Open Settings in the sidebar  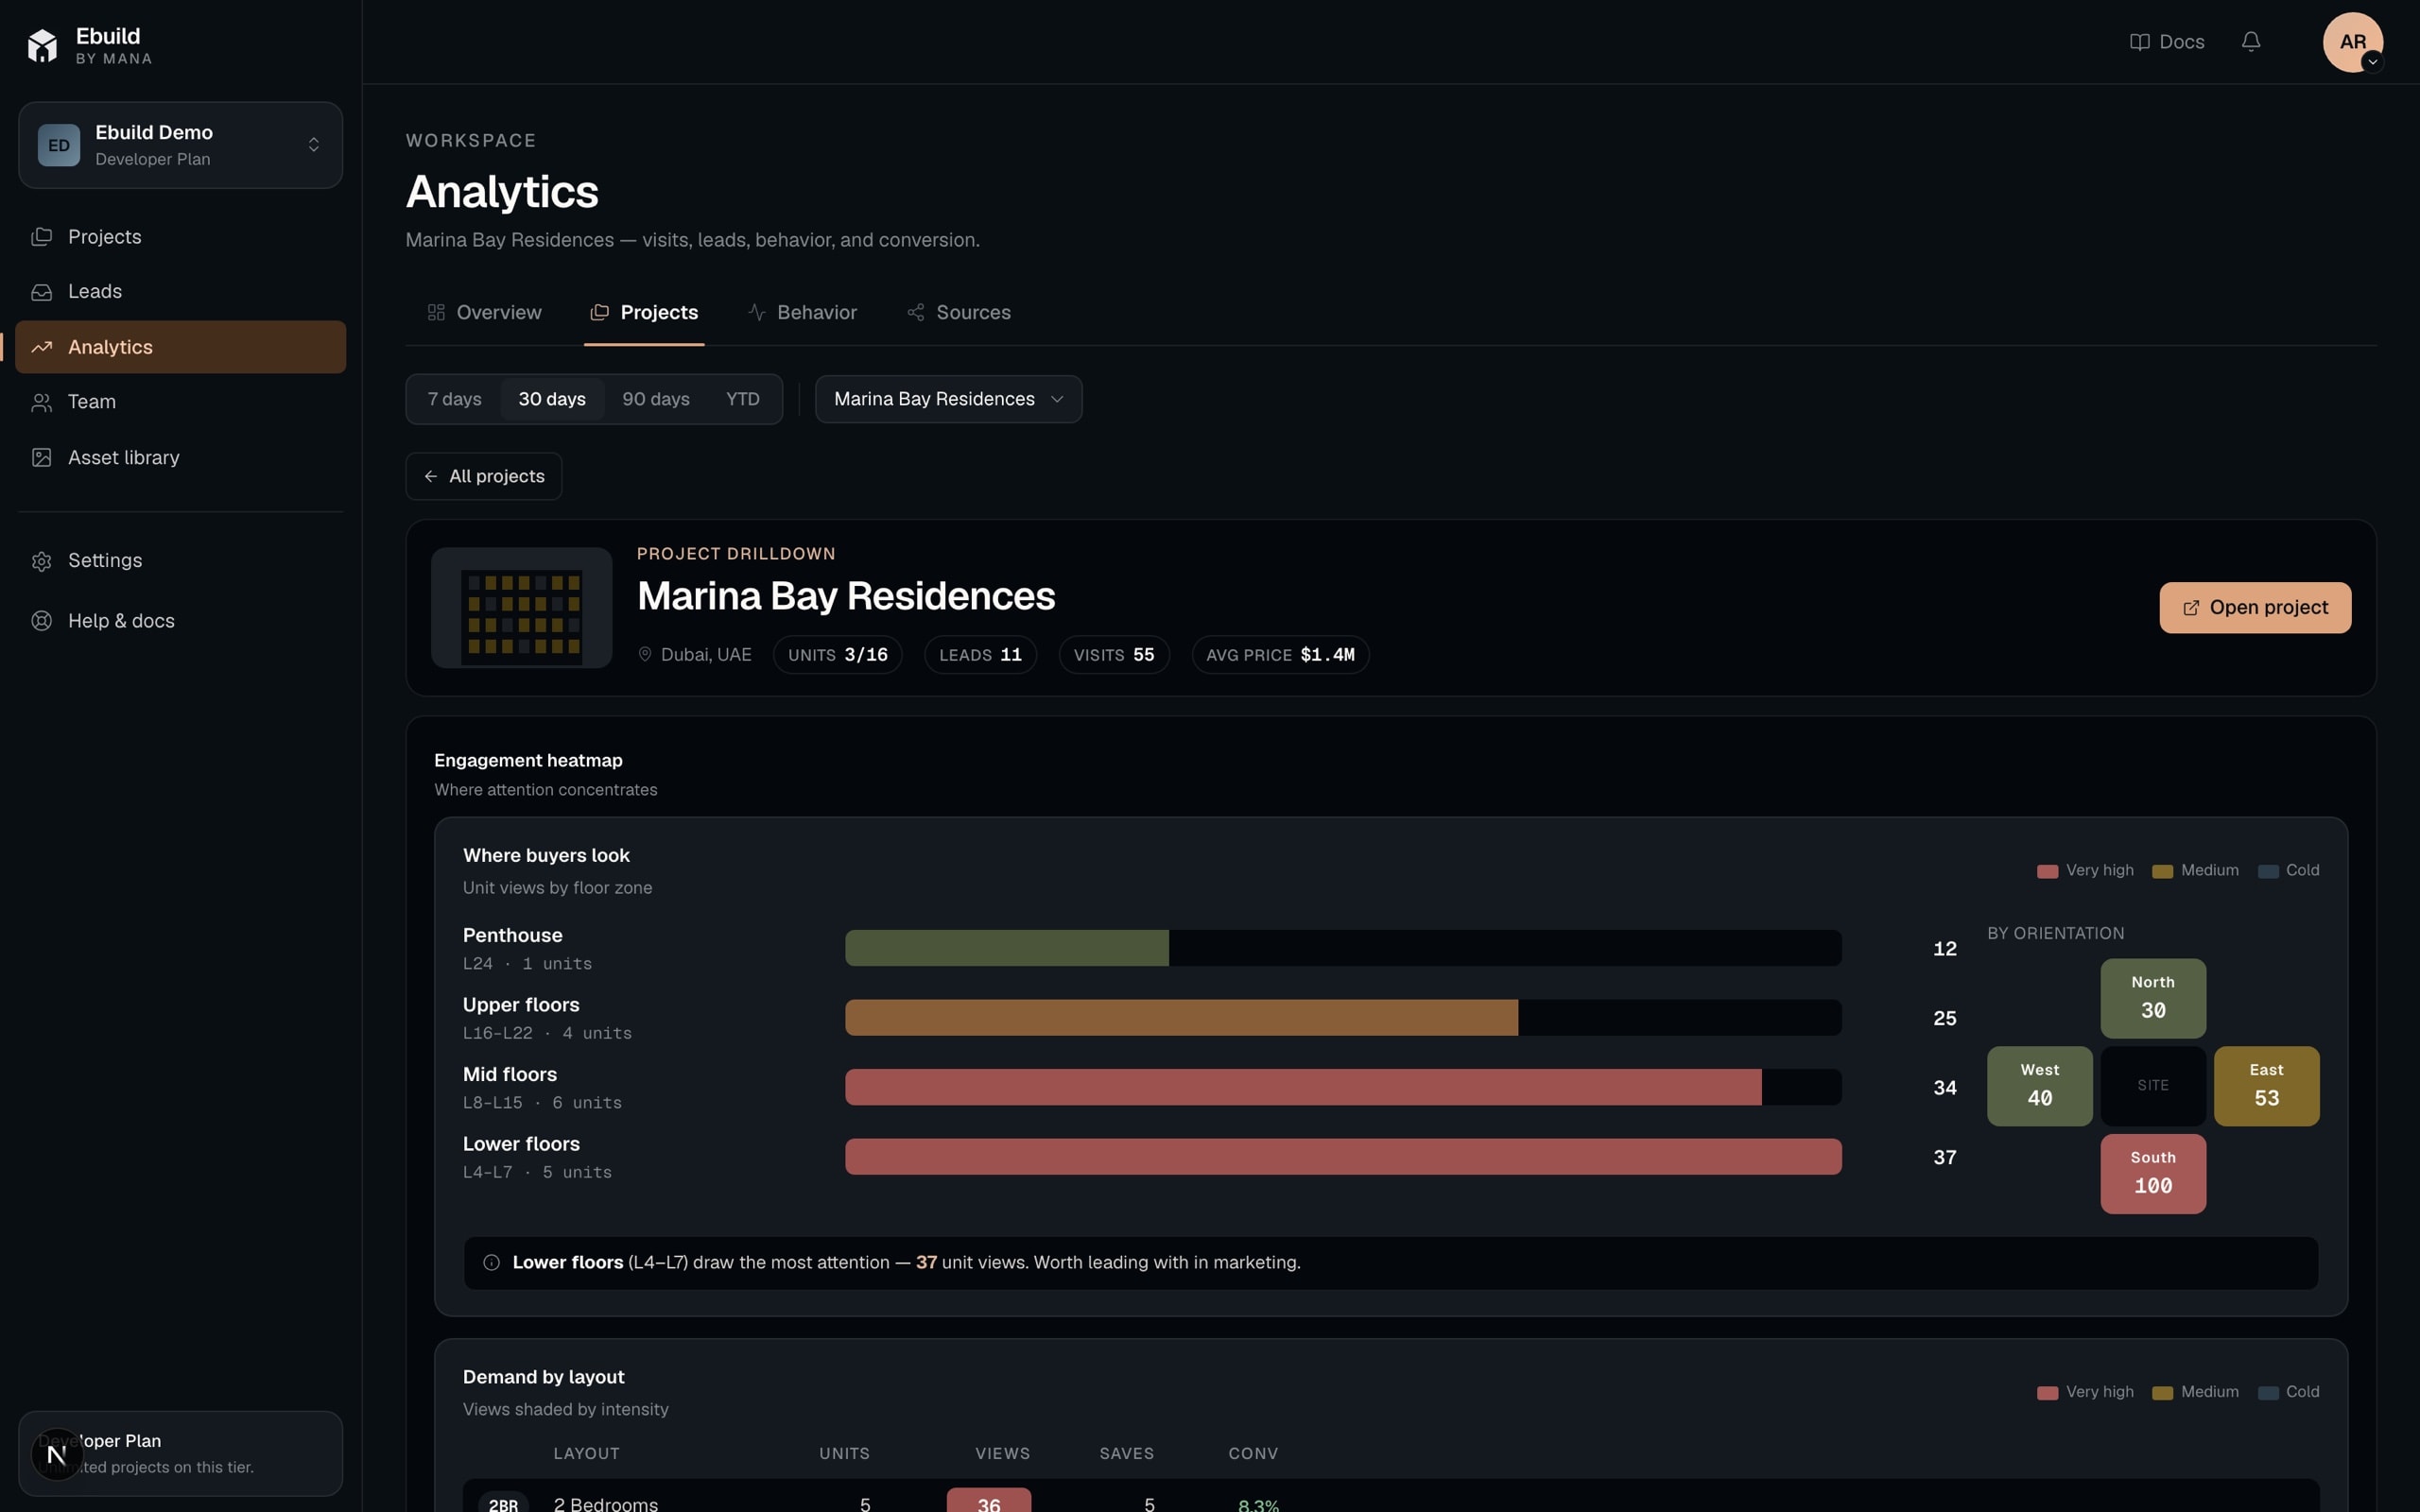[x=181, y=561]
